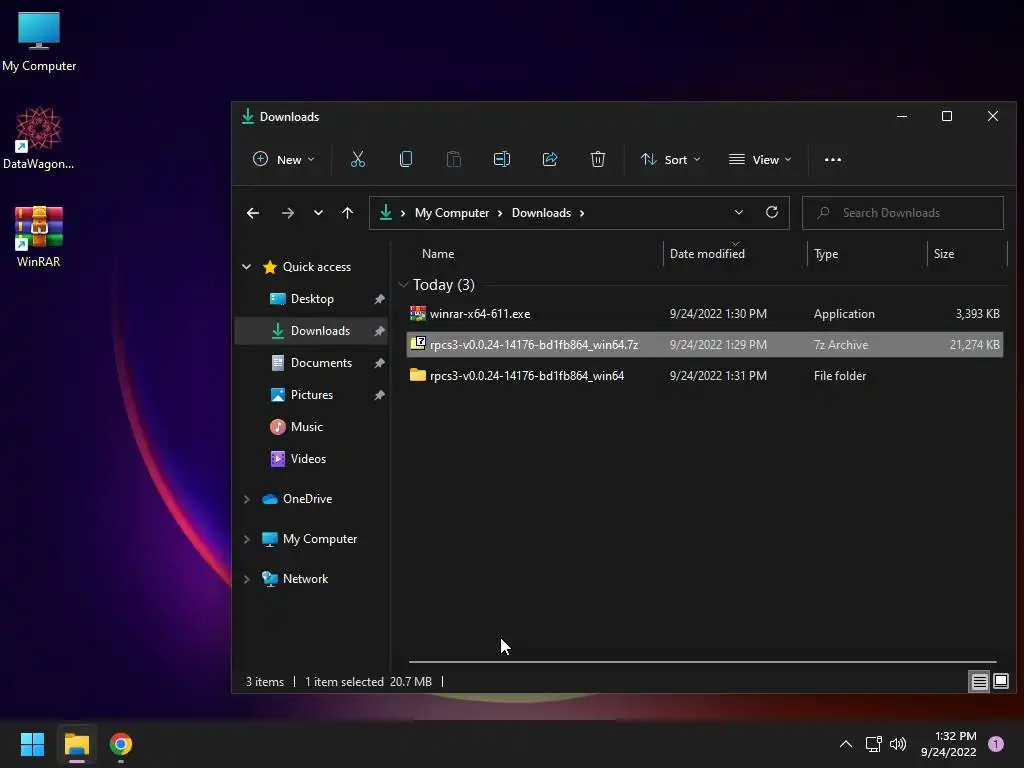The height and width of the screenshot is (768, 1024).
Task: Click the 21,274 KB size cell
Action: point(974,345)
